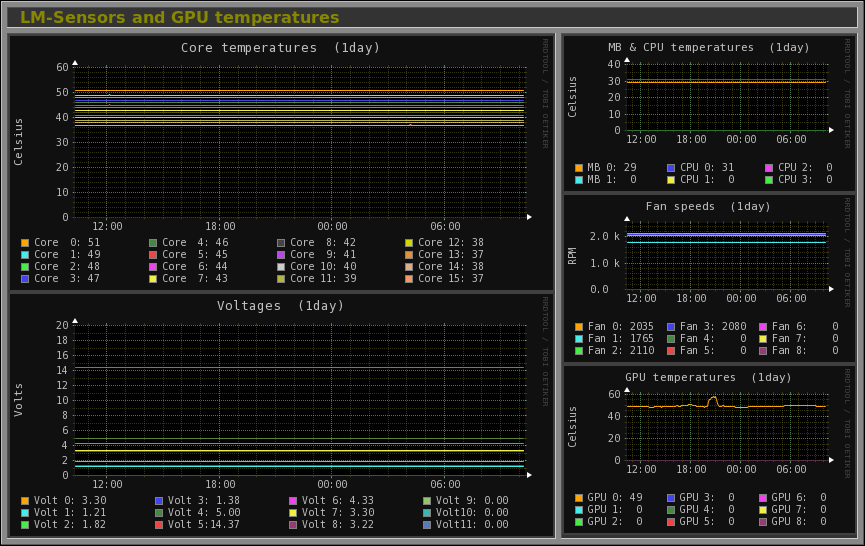Open the Core temperatures graph
The width and height of the screenshot is (865, 546).
(x=281, y=163)
